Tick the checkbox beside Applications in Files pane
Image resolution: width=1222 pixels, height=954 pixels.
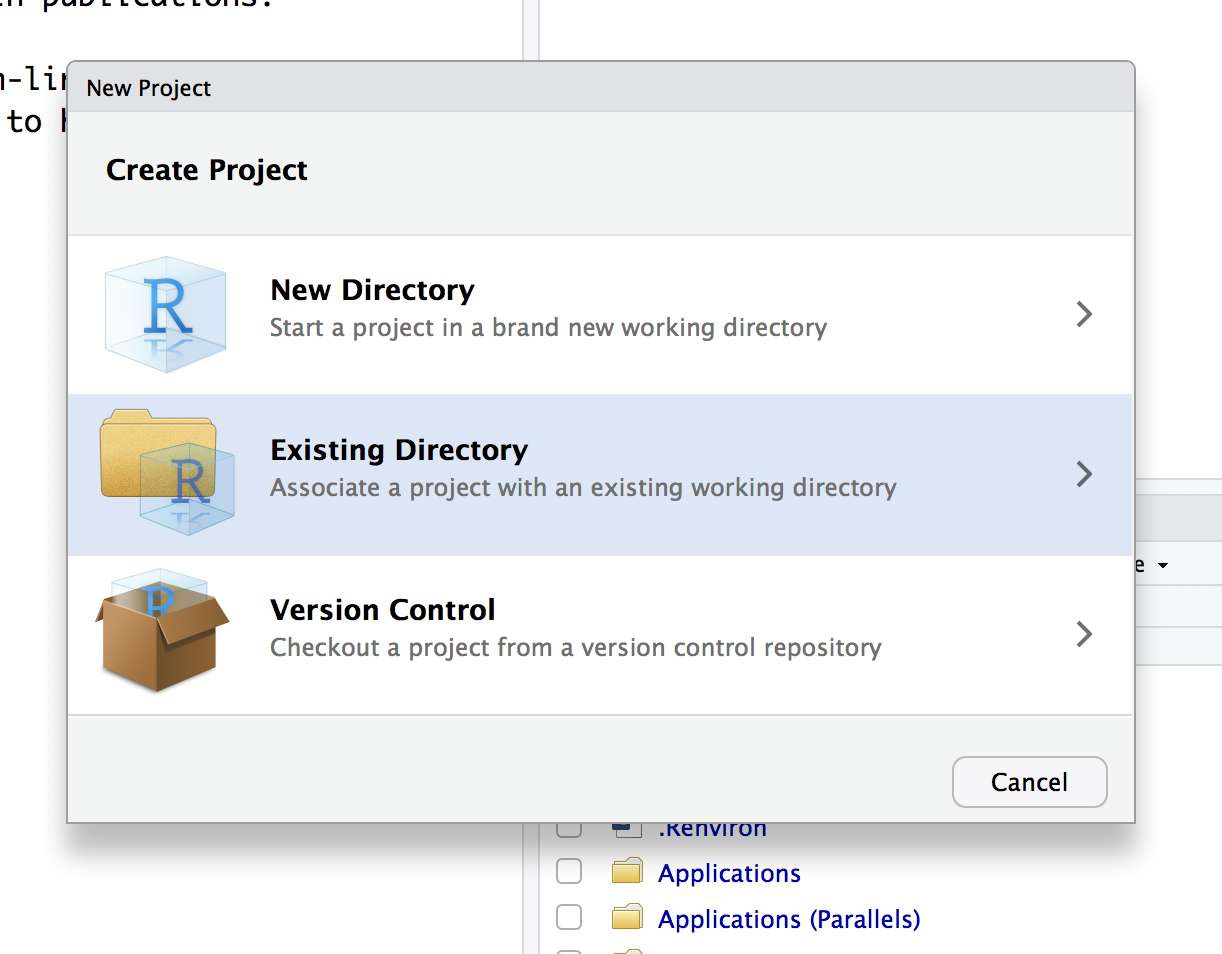568,872
